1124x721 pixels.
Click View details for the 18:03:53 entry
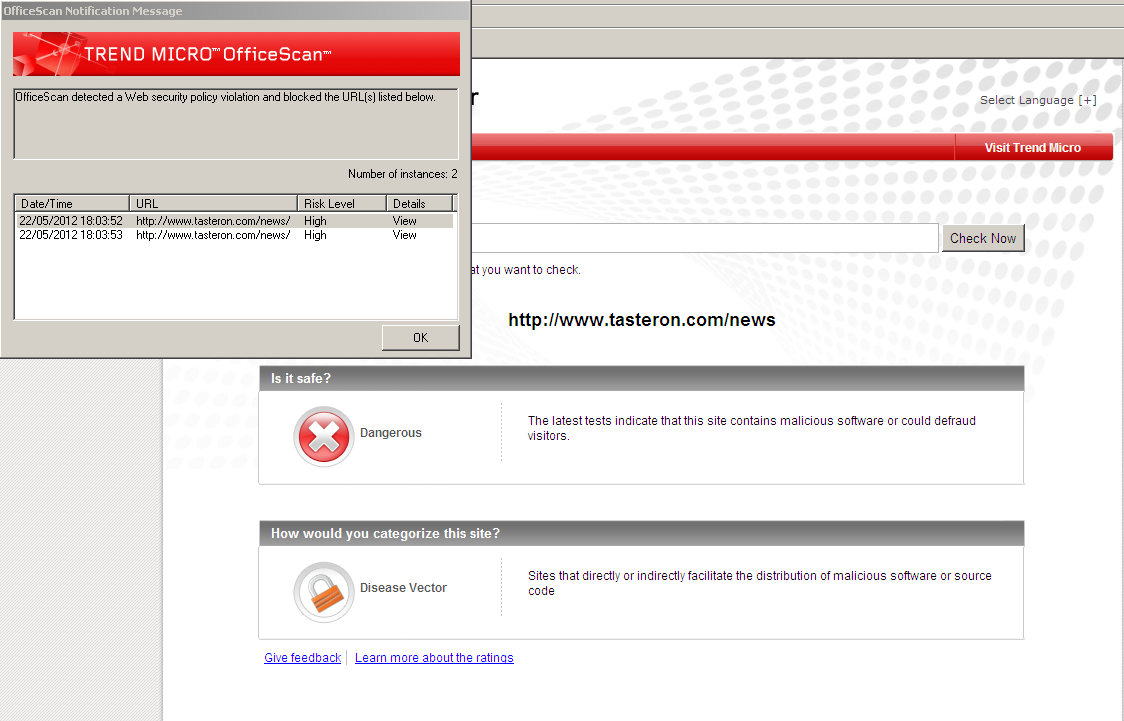tap(404, 235)
